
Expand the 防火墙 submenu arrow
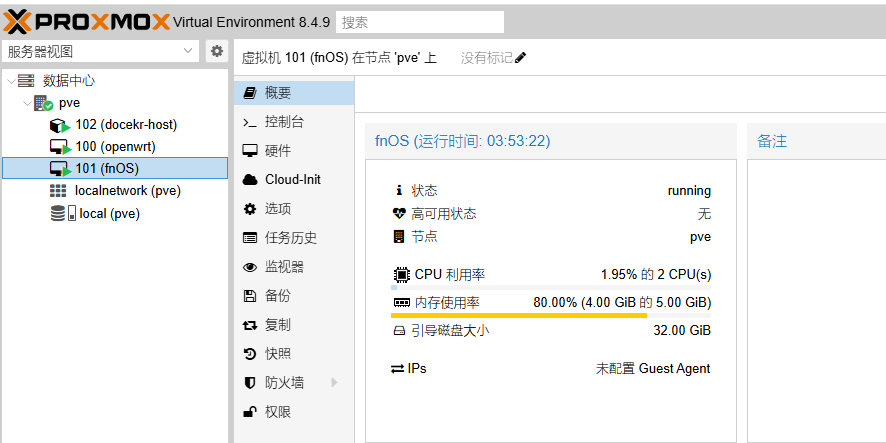(x=334, y=382)
